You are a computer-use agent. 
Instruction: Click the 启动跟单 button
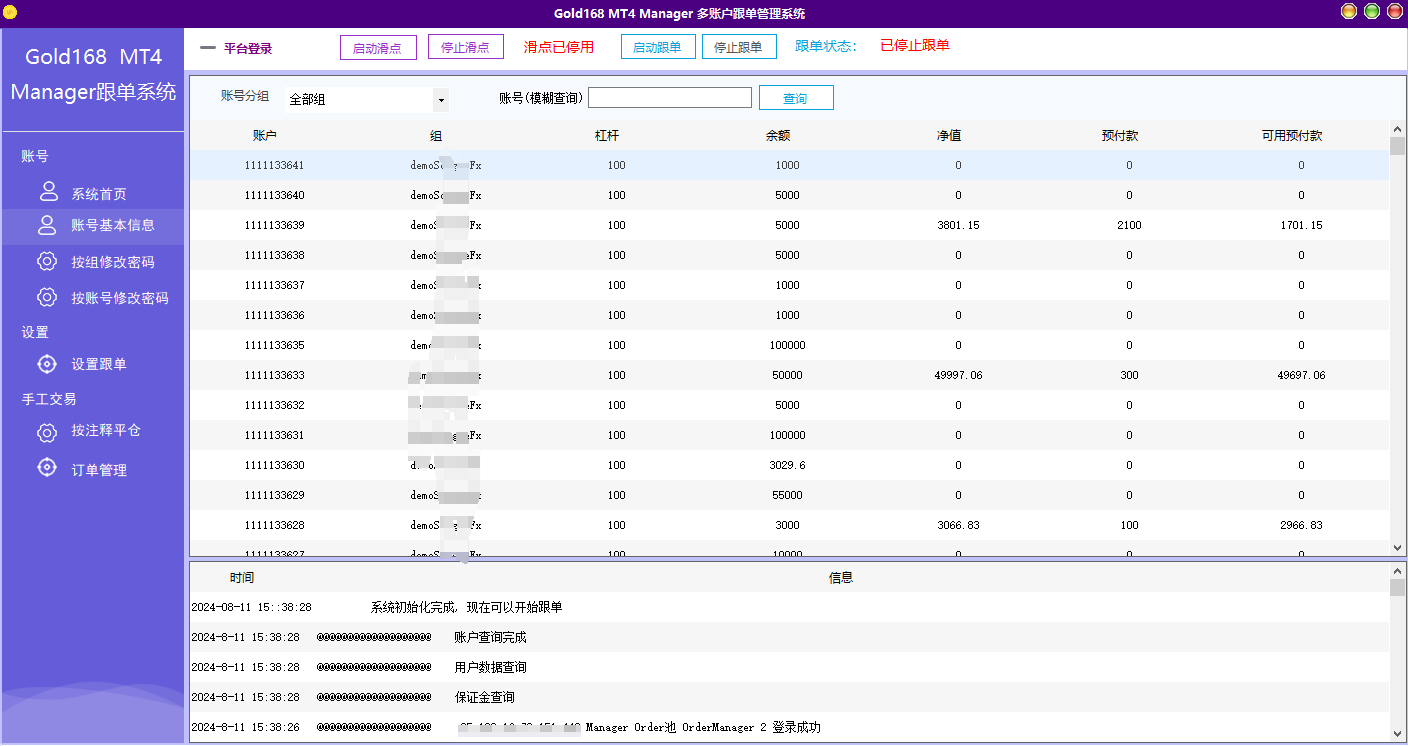point(658,47)
